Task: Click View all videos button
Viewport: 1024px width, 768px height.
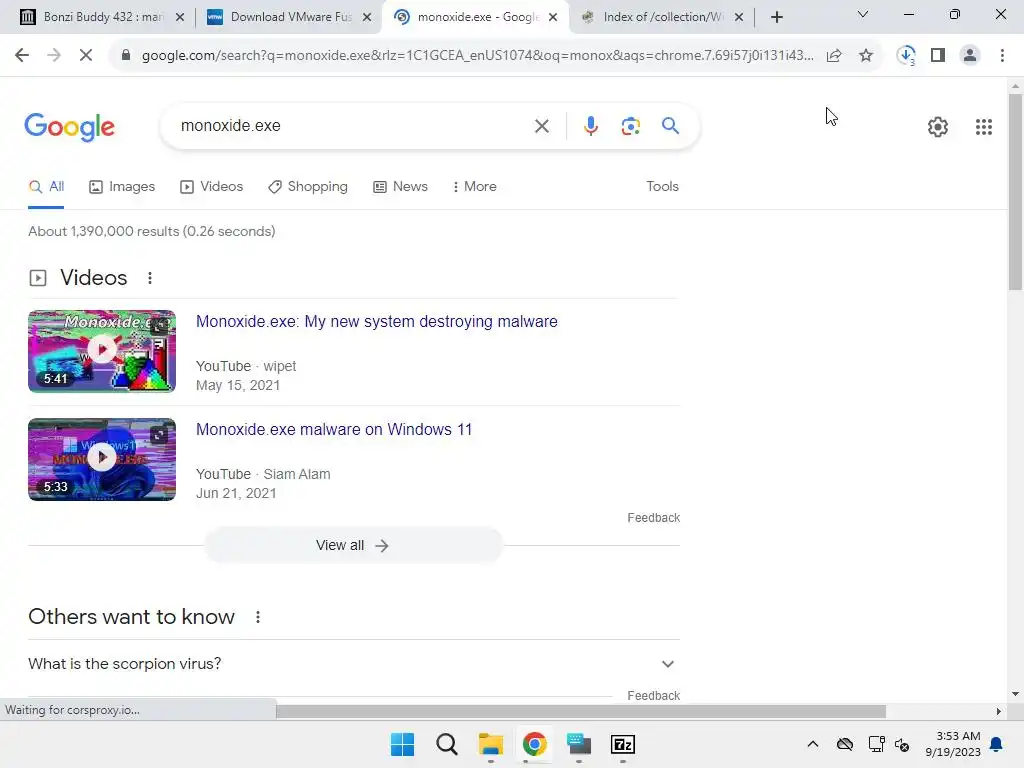Action: click(x=353, y=545)
